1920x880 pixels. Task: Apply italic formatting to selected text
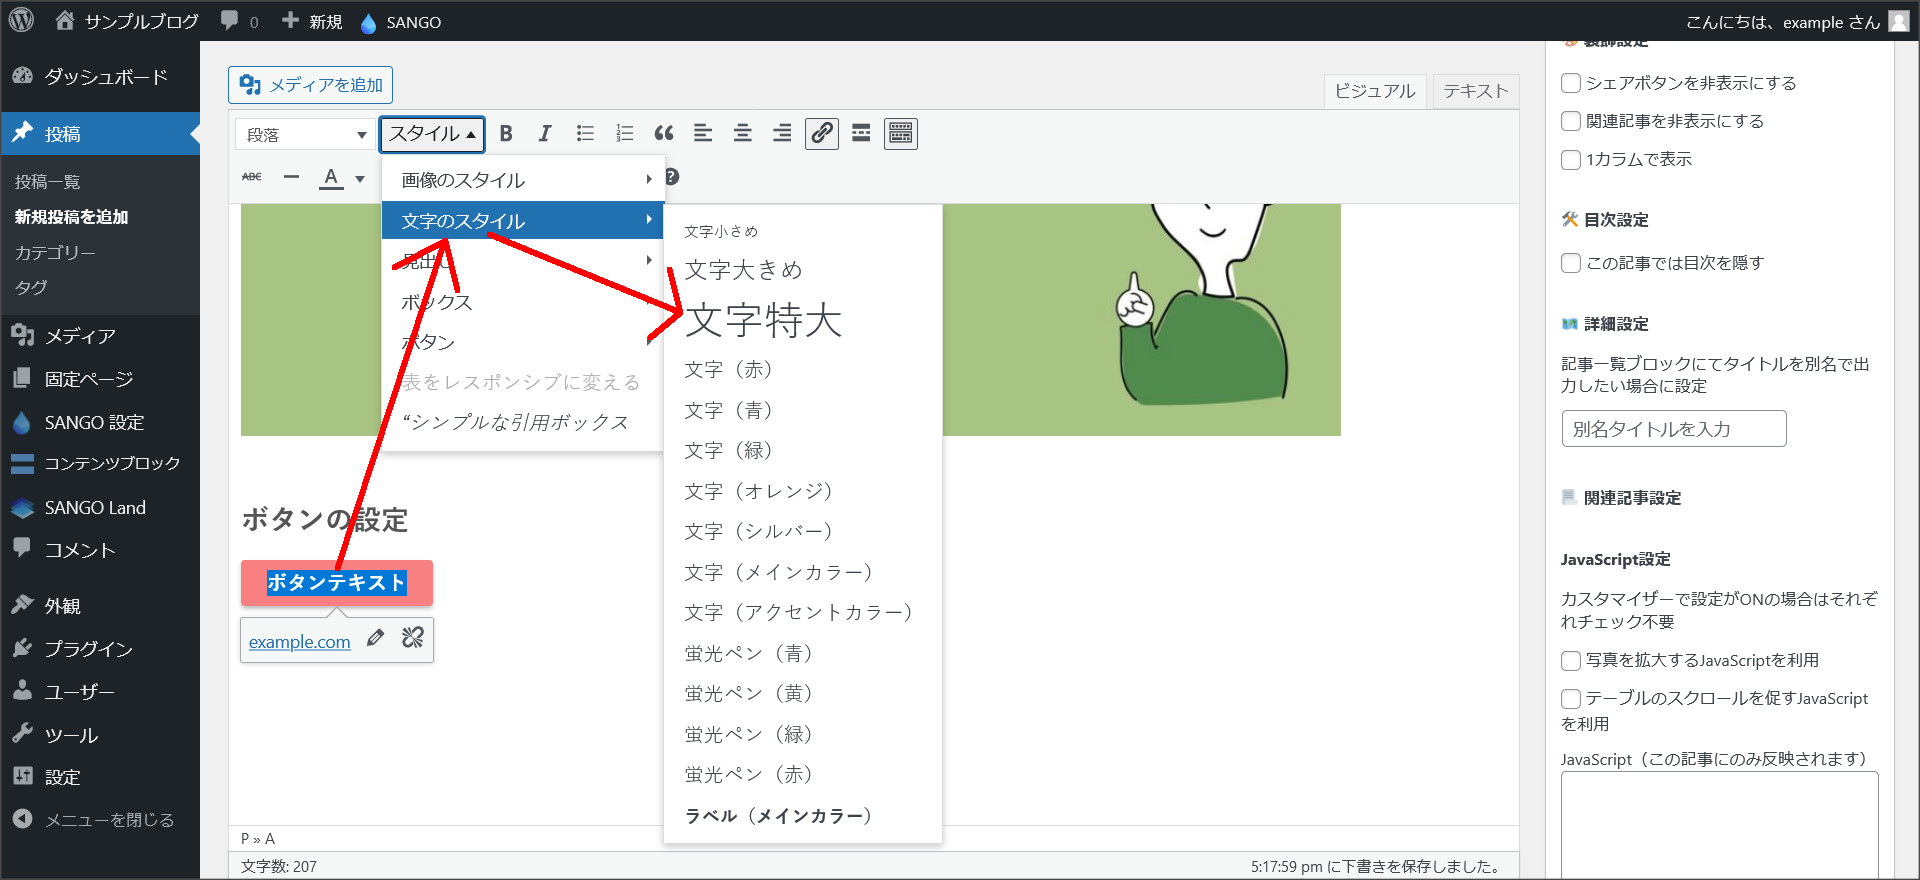tap(545, 134)
